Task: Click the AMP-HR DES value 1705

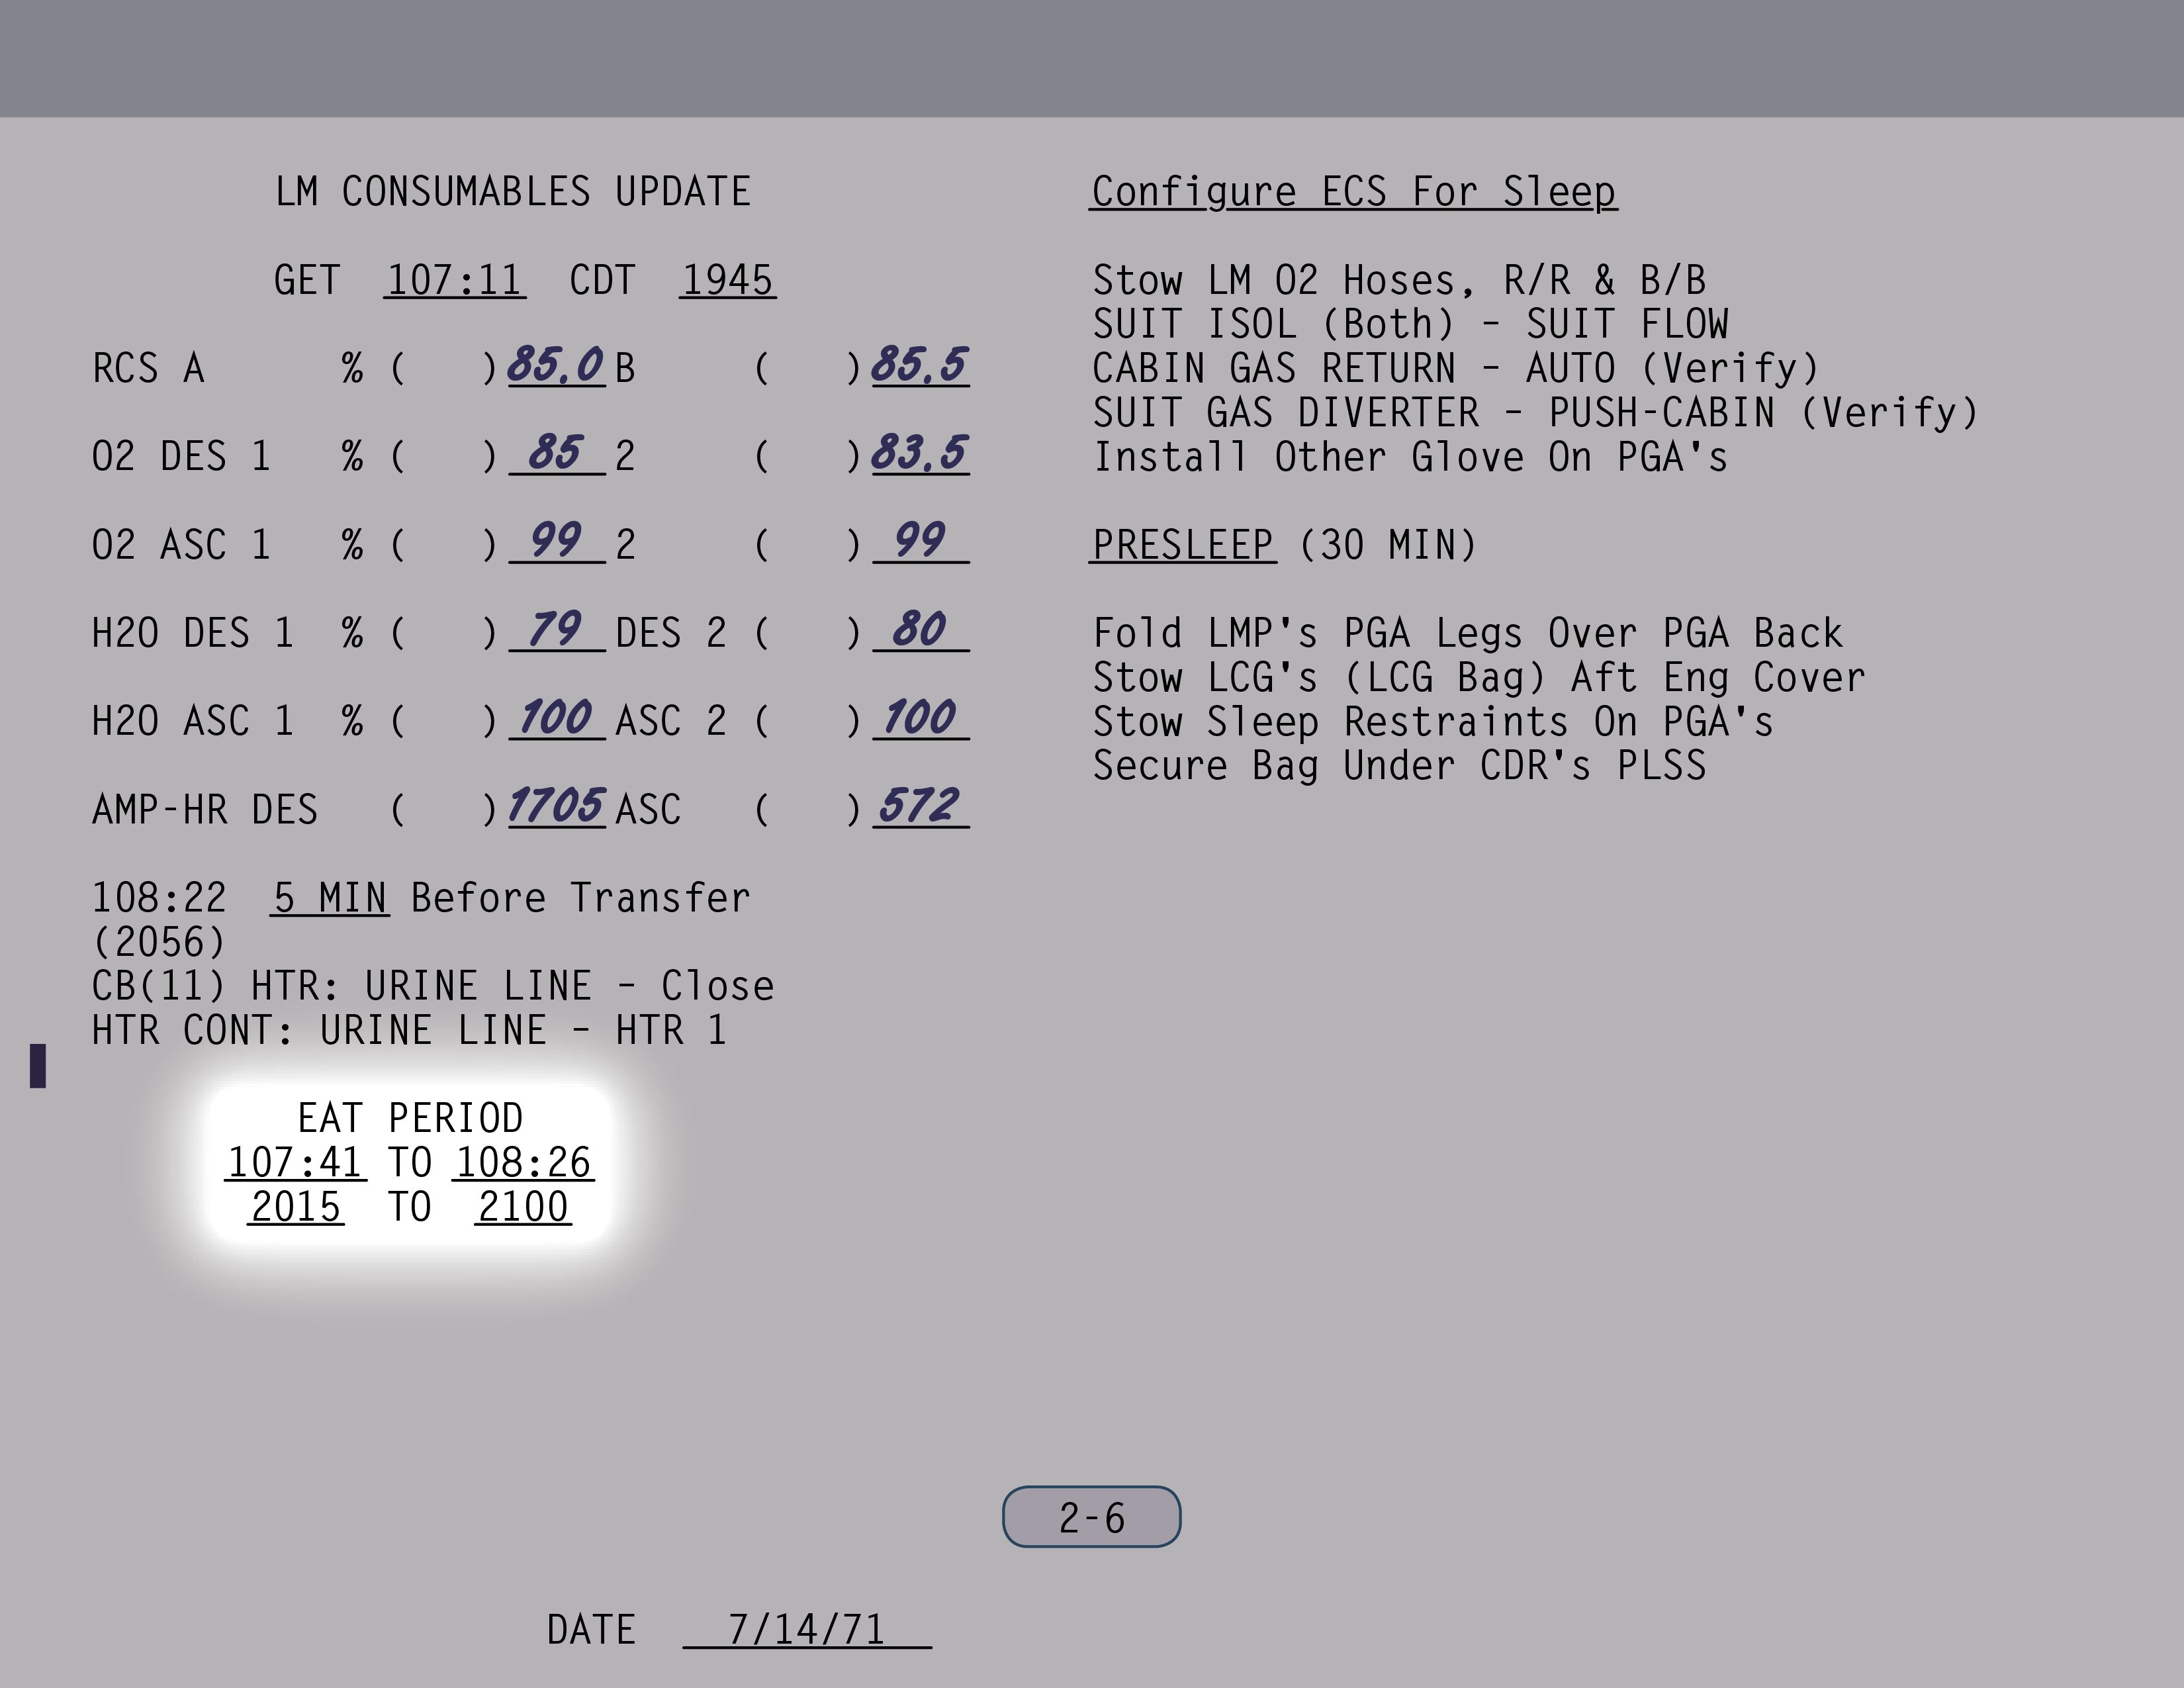Action: point(556,806)
